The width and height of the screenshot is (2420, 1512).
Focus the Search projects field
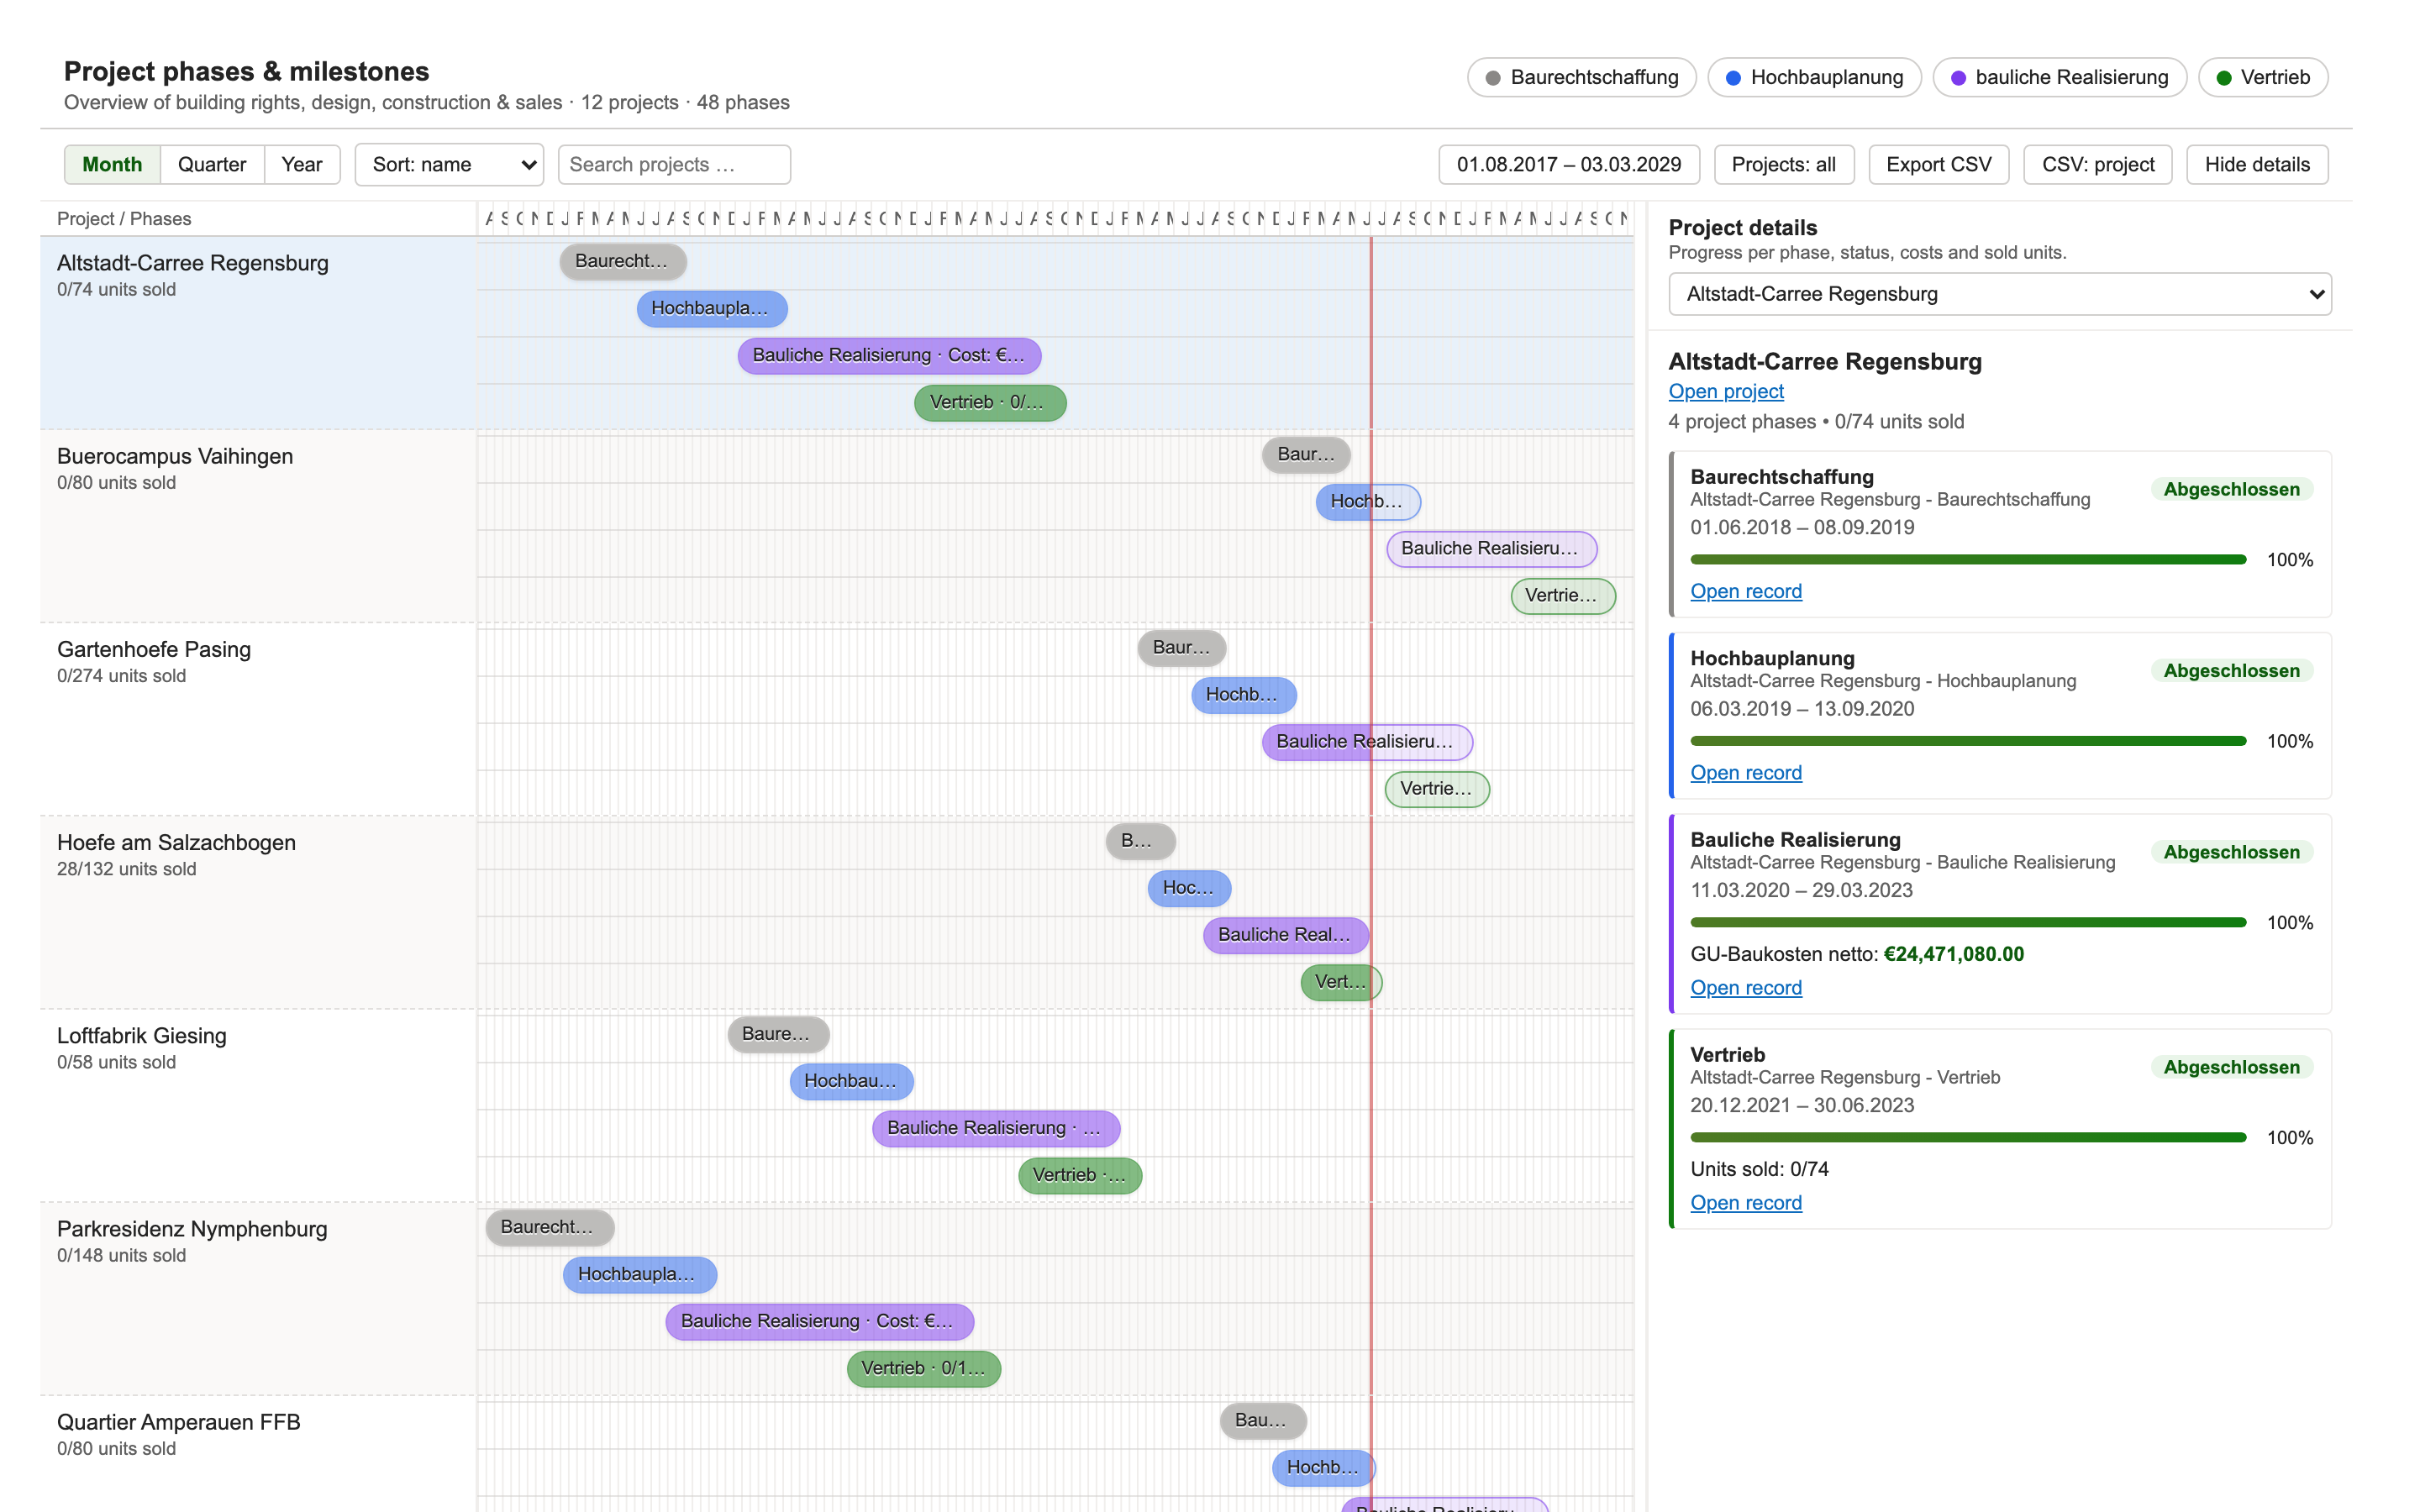[x=674, y=164]
